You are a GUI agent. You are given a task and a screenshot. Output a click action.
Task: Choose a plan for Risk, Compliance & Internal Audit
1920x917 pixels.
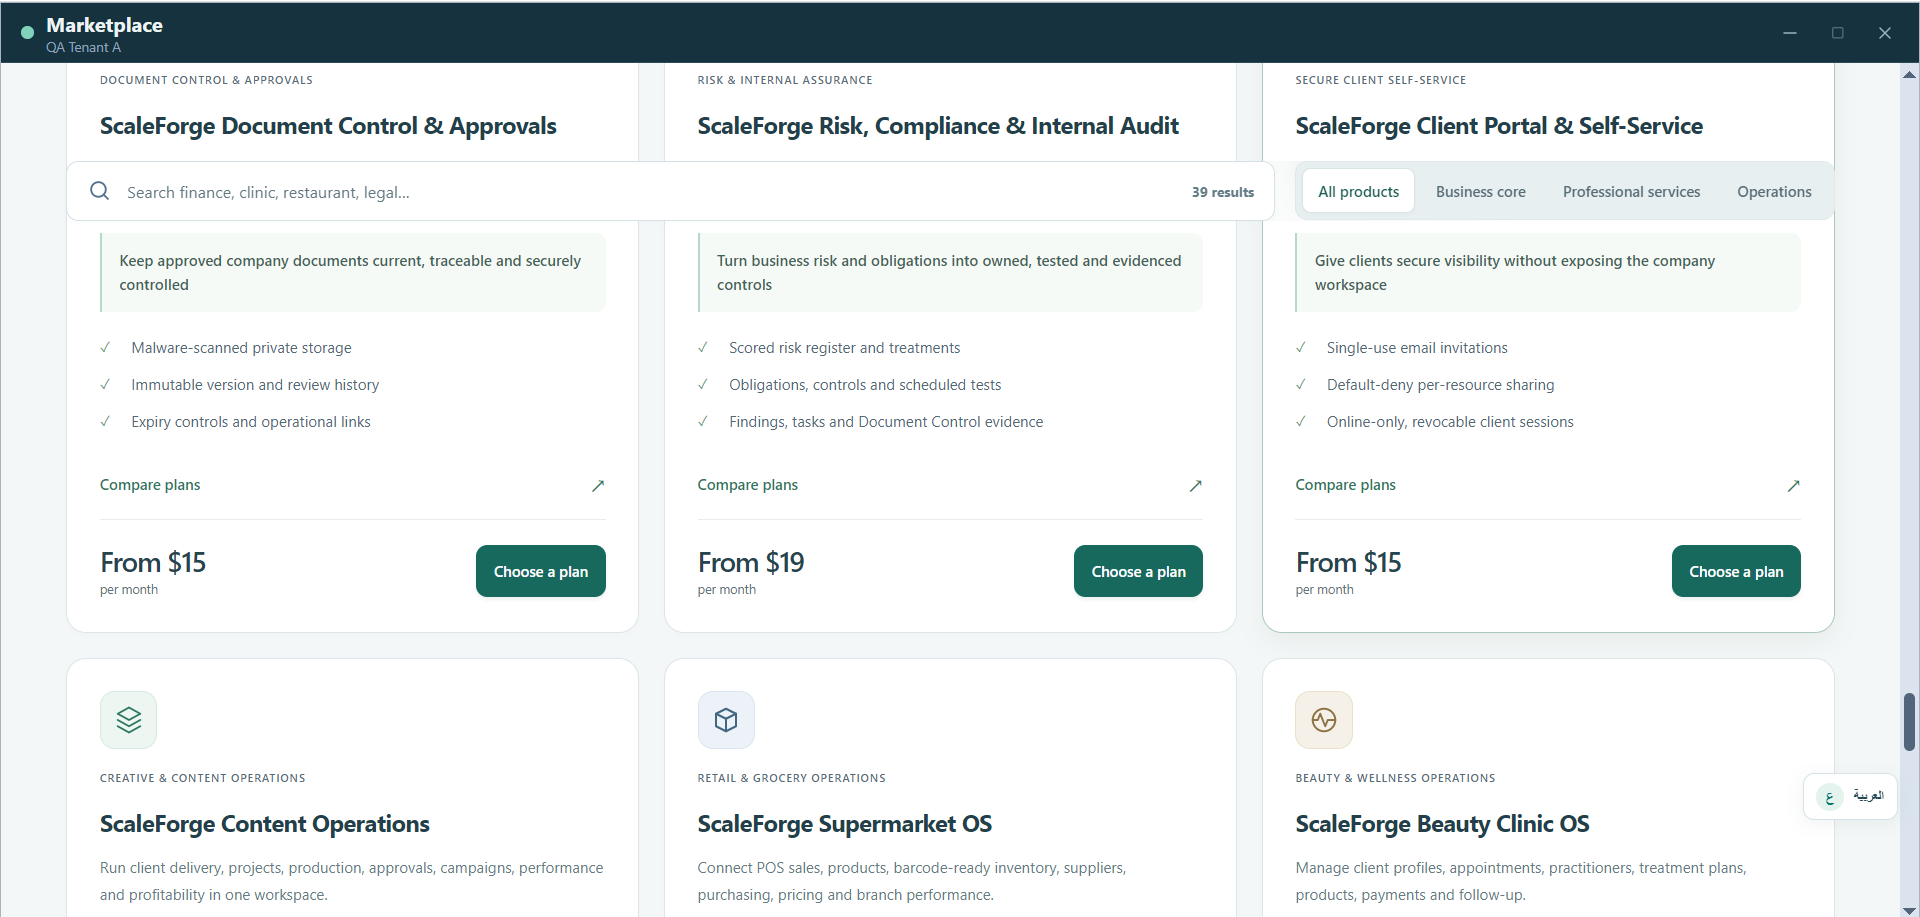click(x=1138, y=571)
